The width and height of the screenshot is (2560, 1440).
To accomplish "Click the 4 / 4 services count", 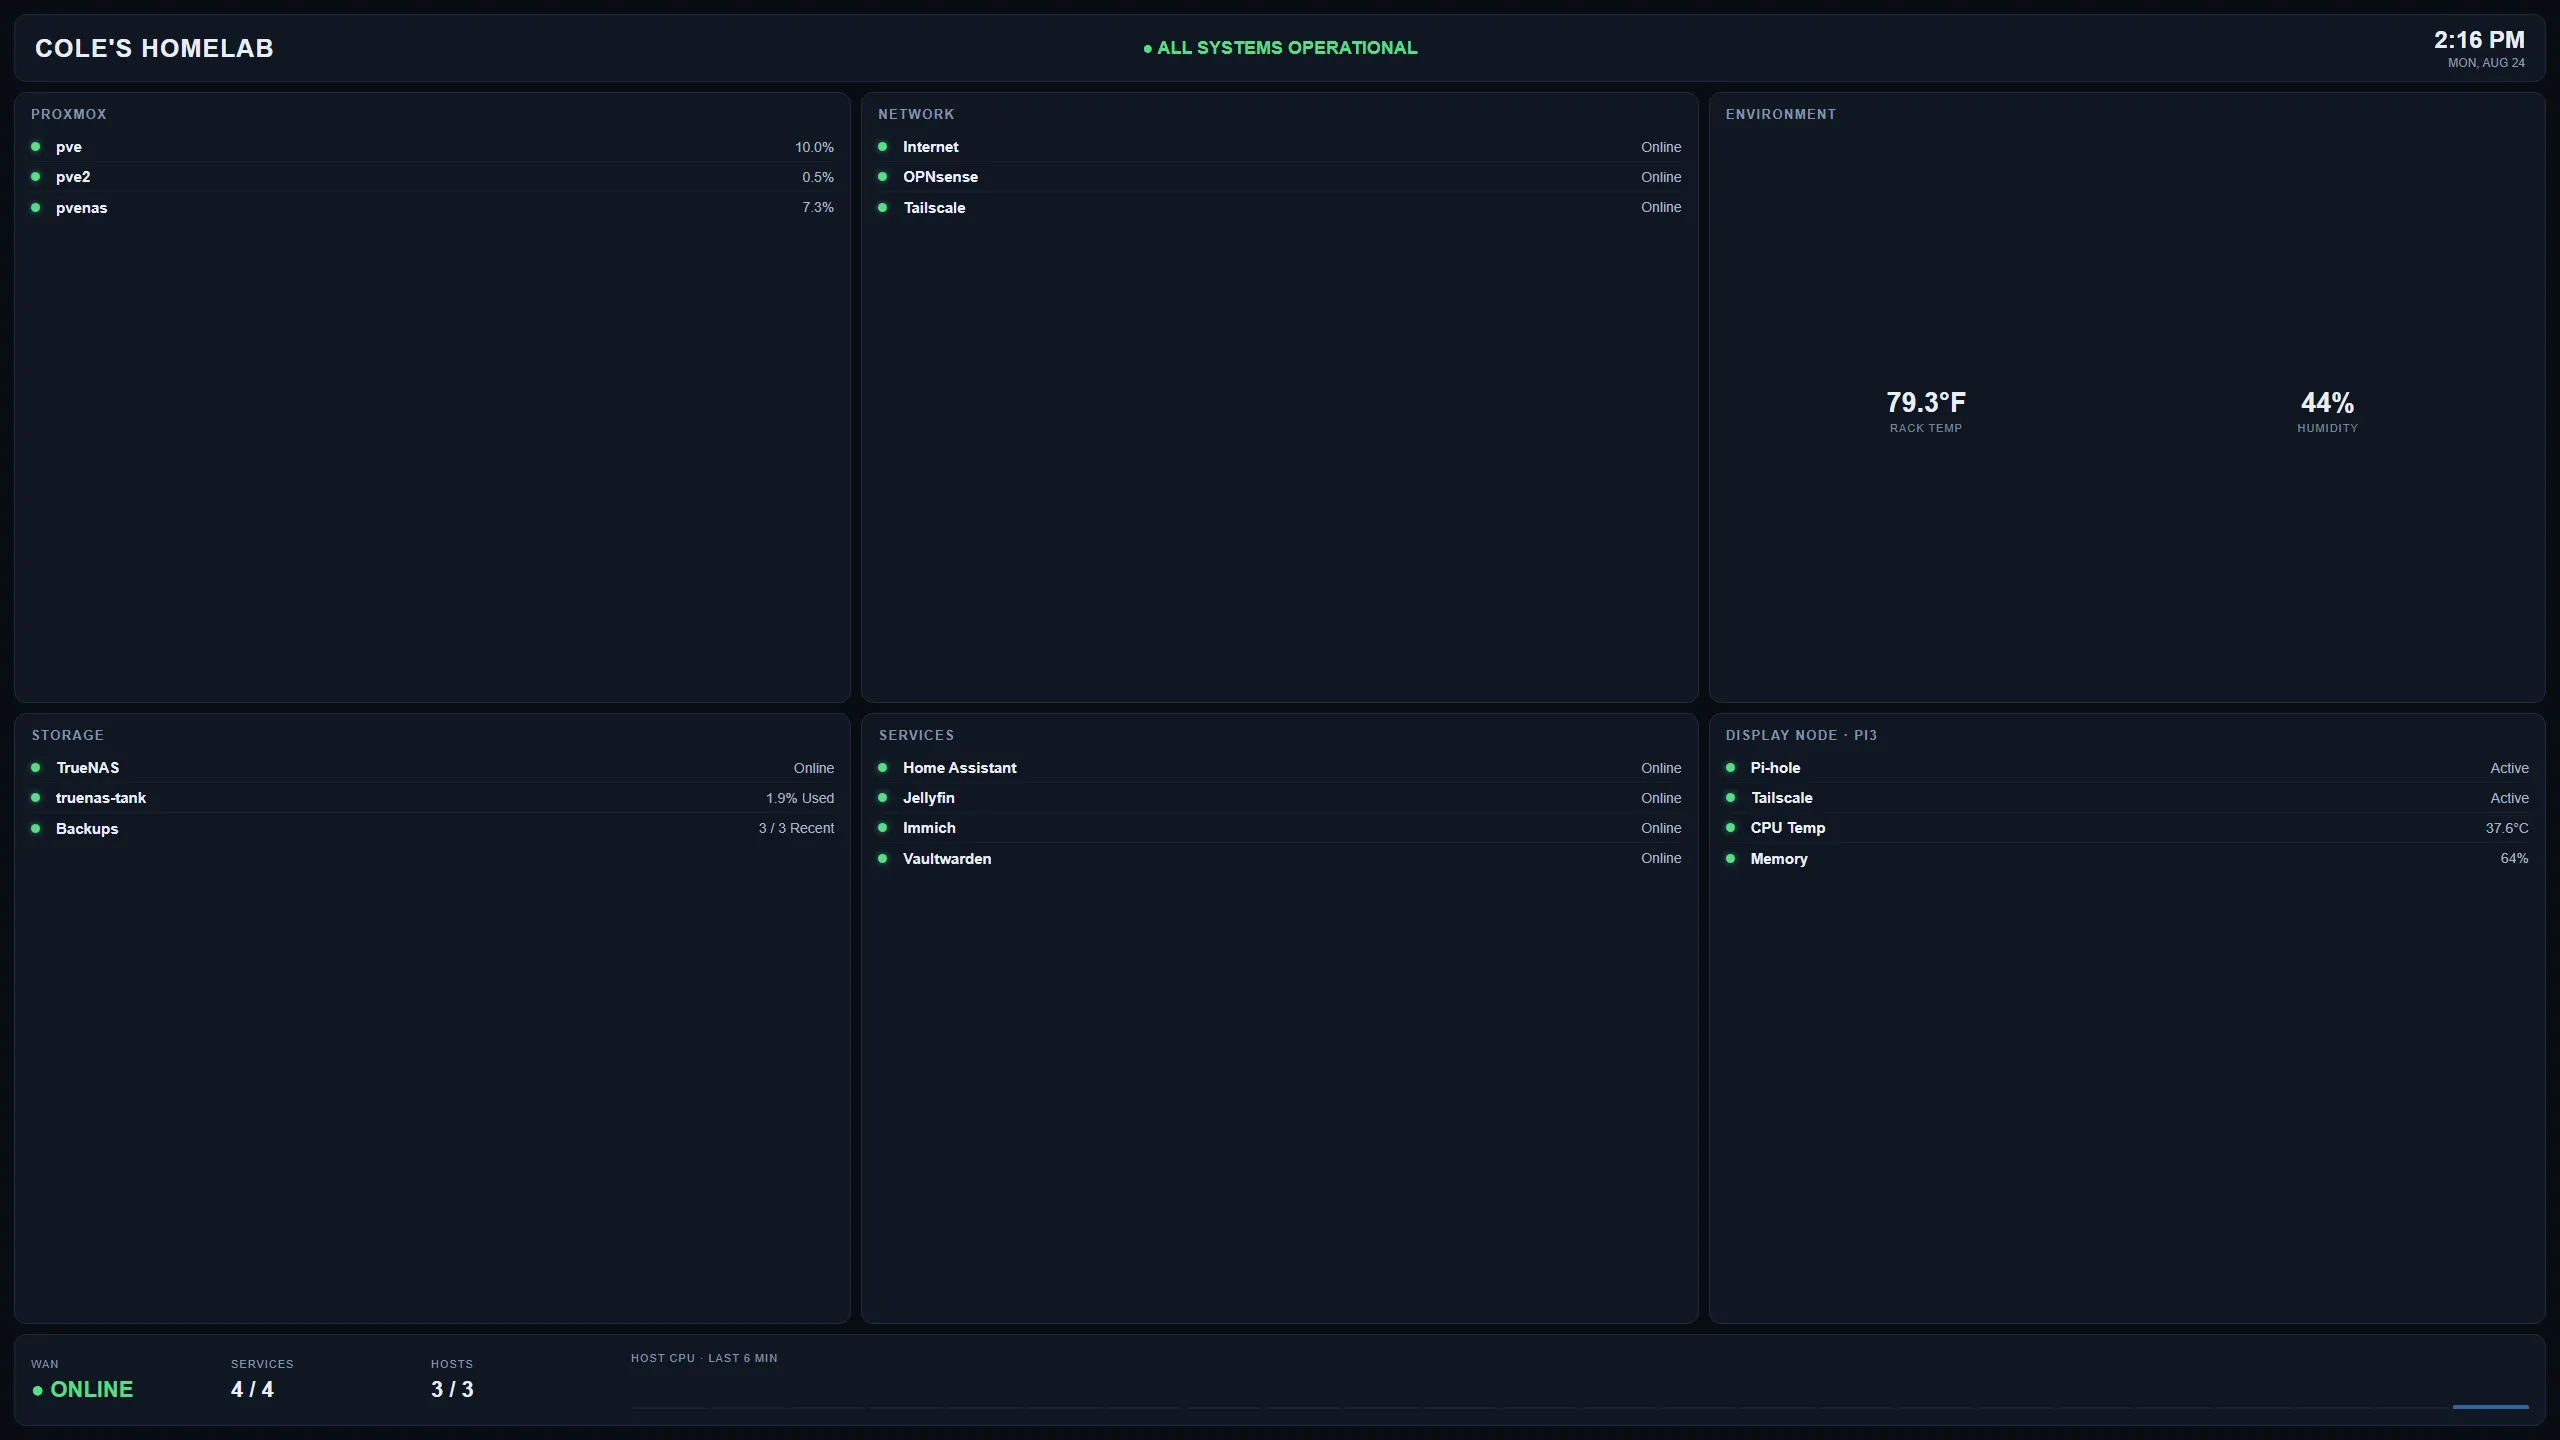I will point(252,1390).
